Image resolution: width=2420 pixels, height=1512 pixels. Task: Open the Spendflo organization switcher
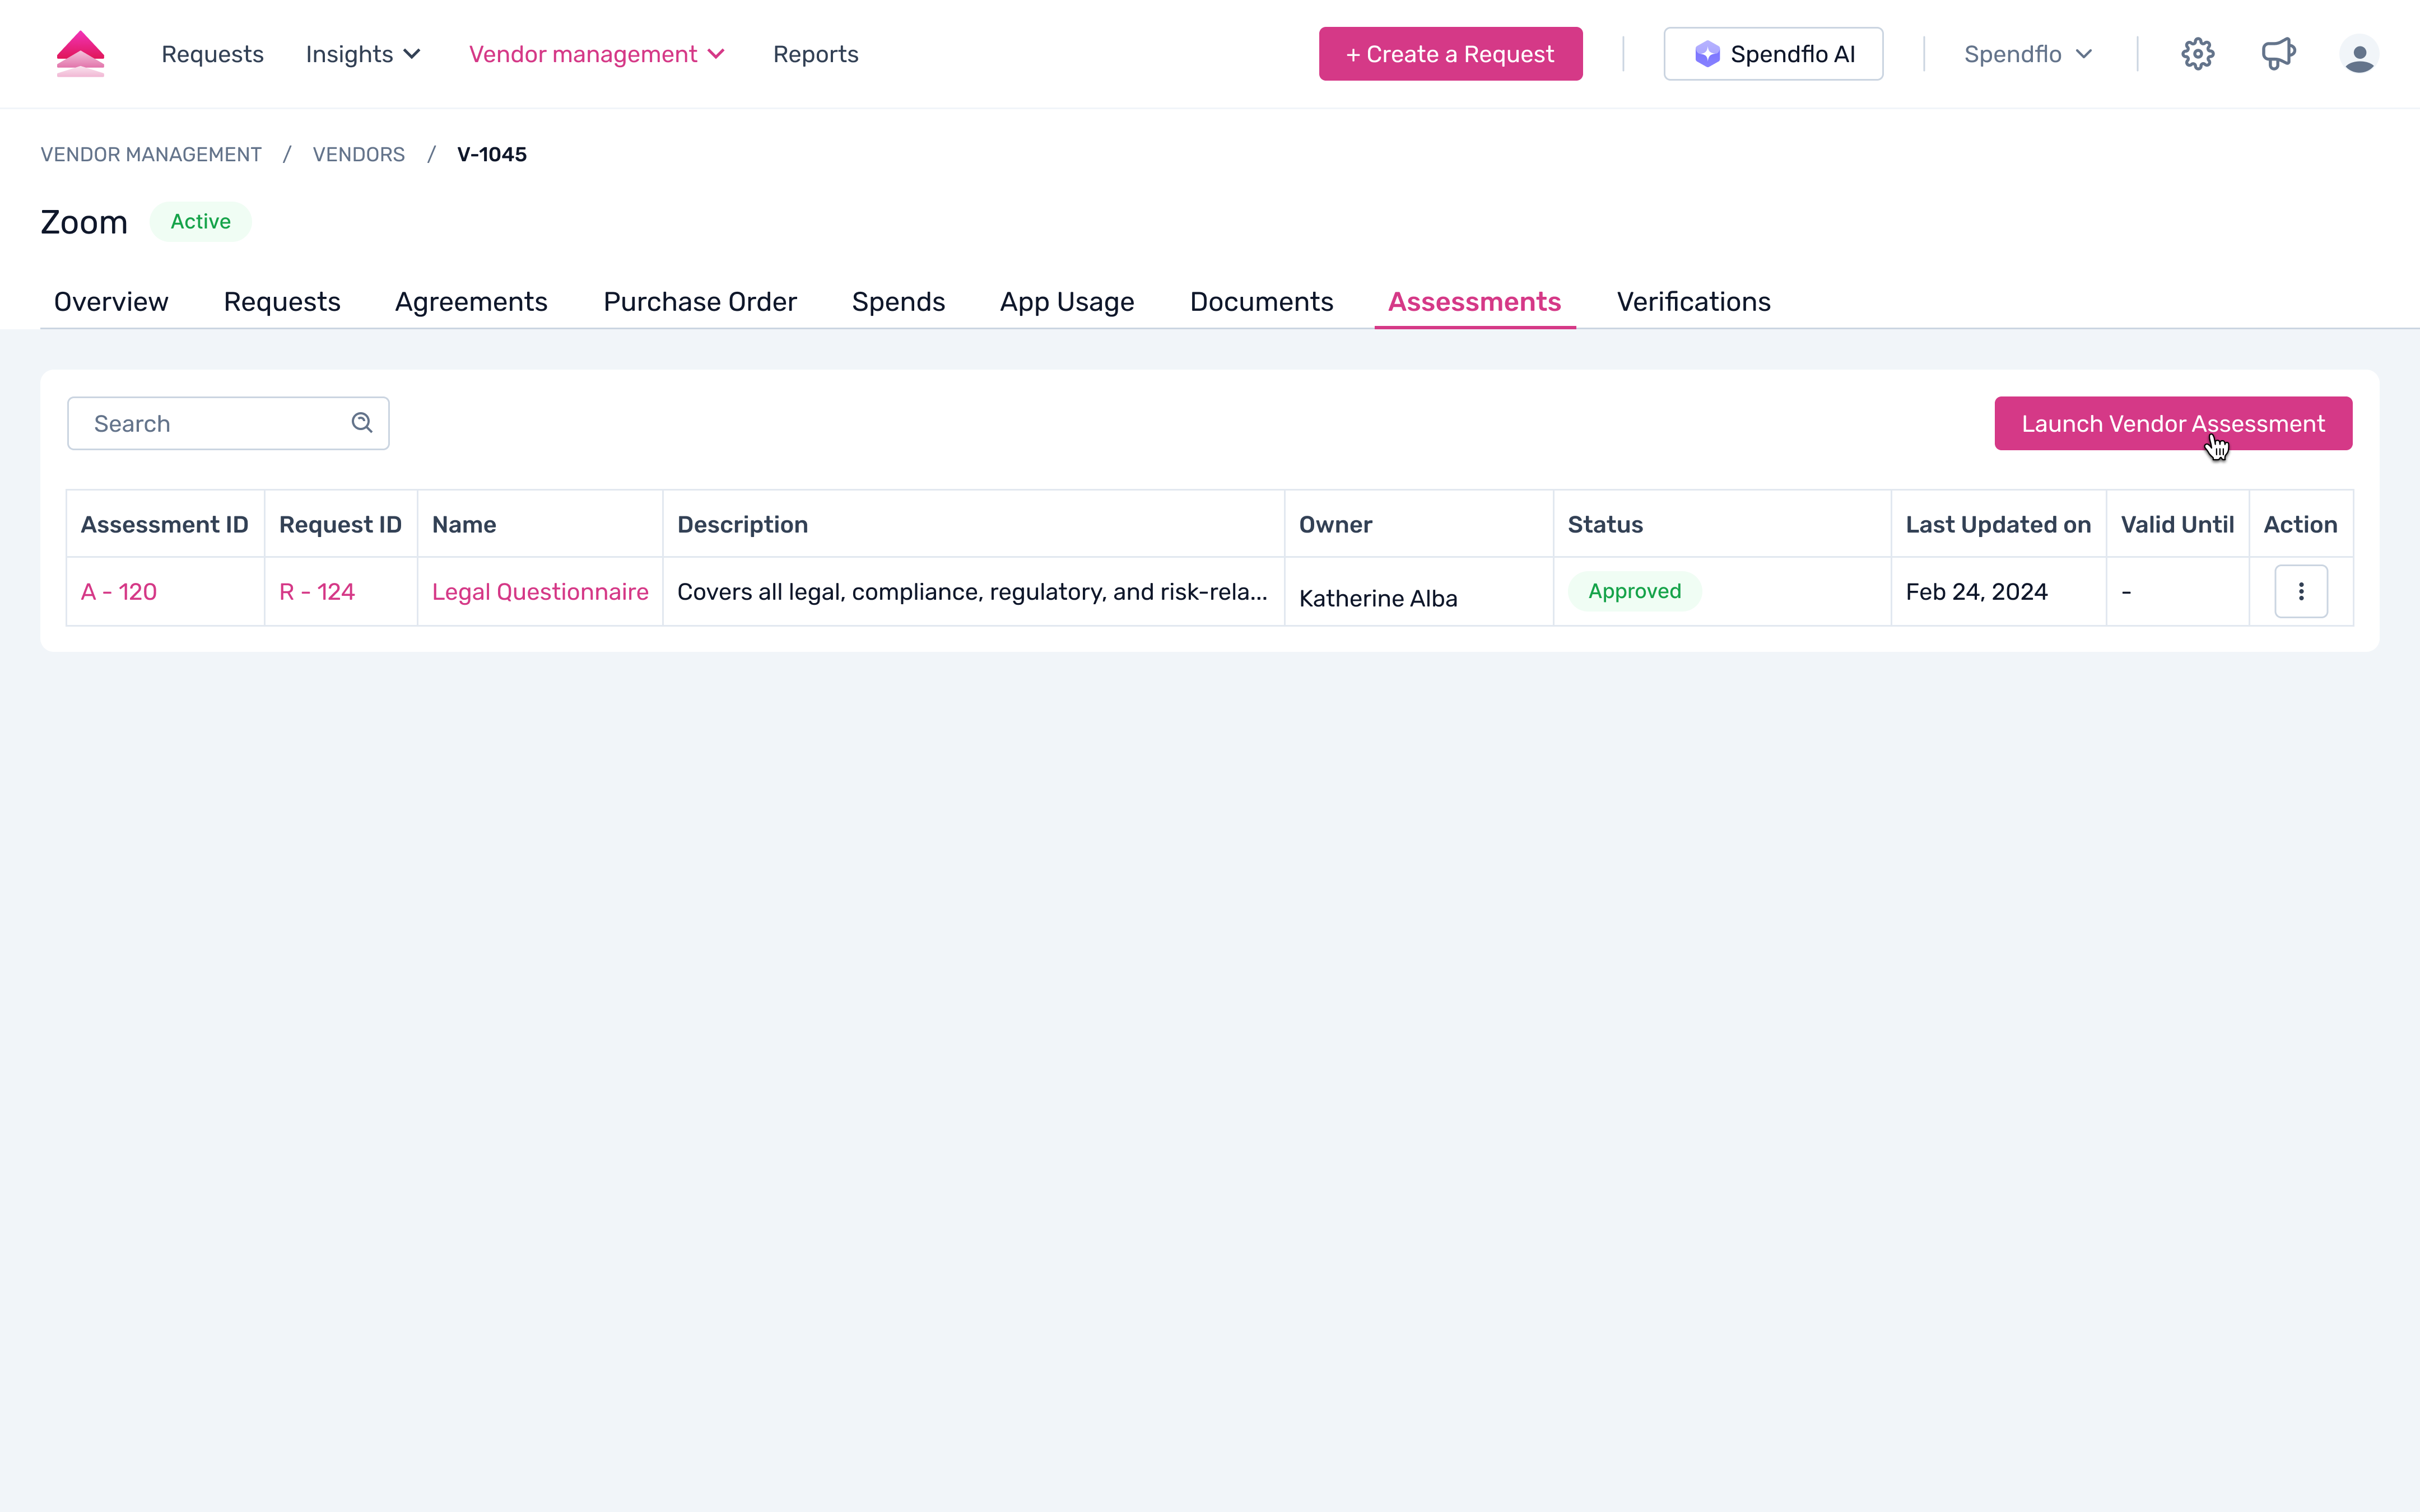pos(2027,54)
